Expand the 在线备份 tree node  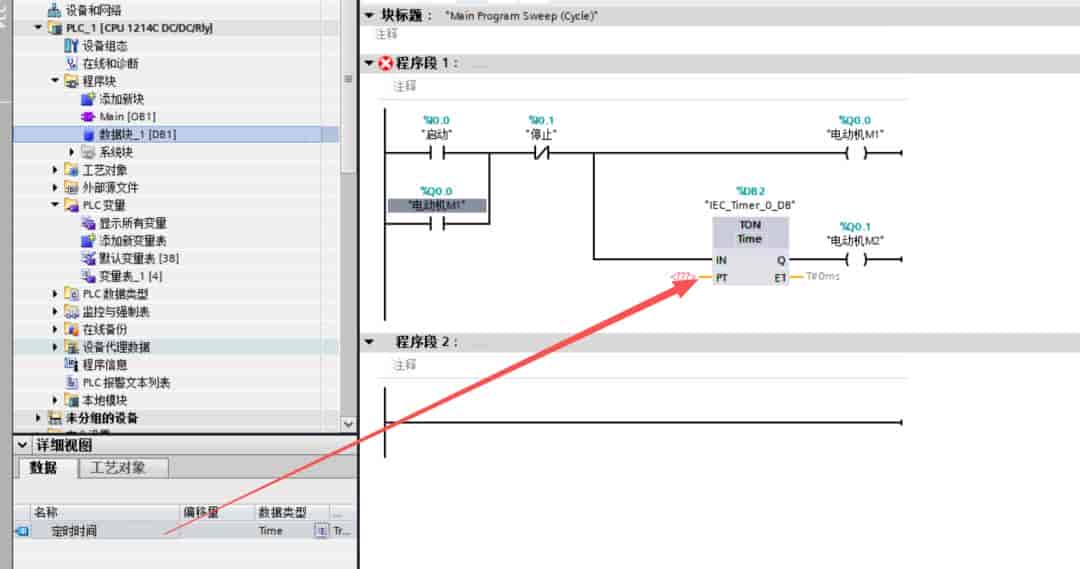pos(55,329)
